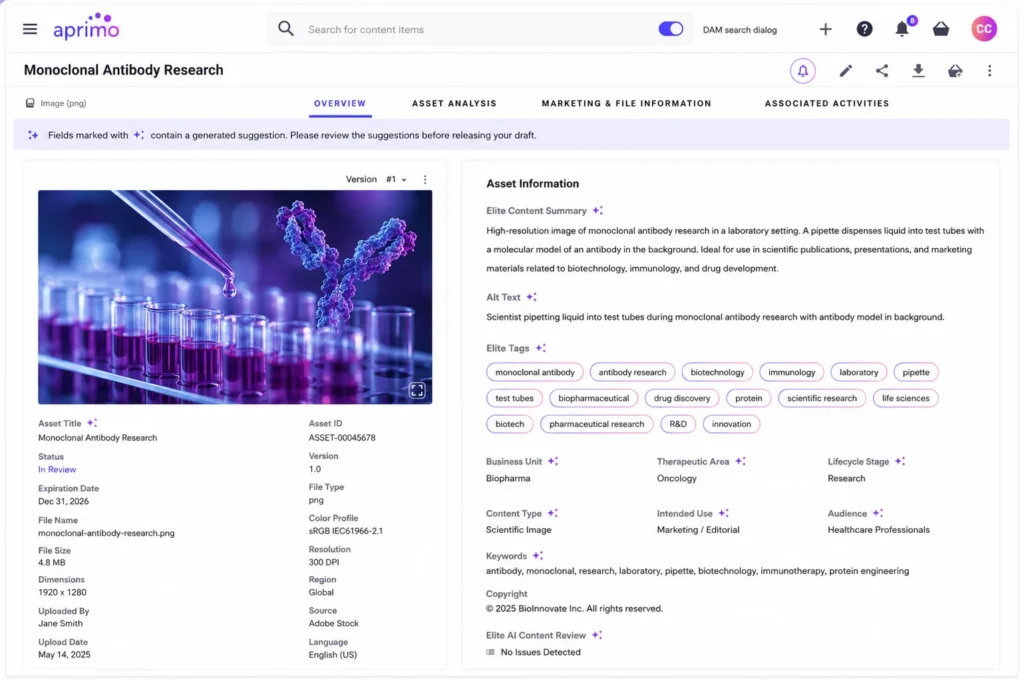Click the circled bell subscribe icon
1024x680 pixels.
(803, 71)
